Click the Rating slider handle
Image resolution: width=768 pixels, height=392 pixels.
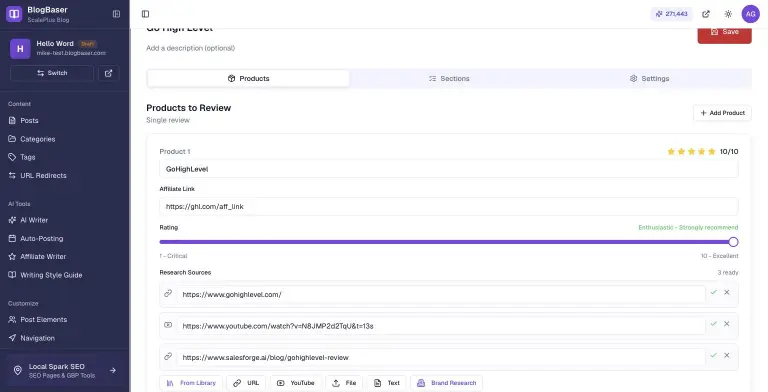tap(733, 242)
